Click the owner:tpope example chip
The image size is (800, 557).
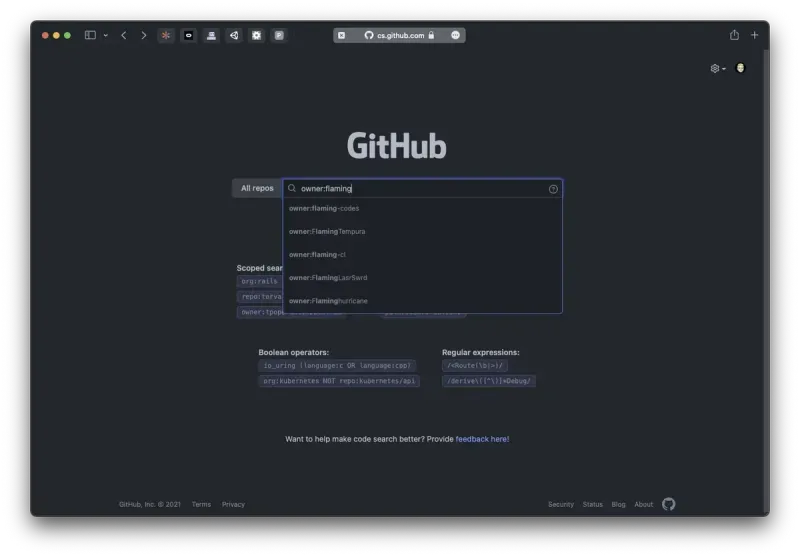tap(260, 312)
